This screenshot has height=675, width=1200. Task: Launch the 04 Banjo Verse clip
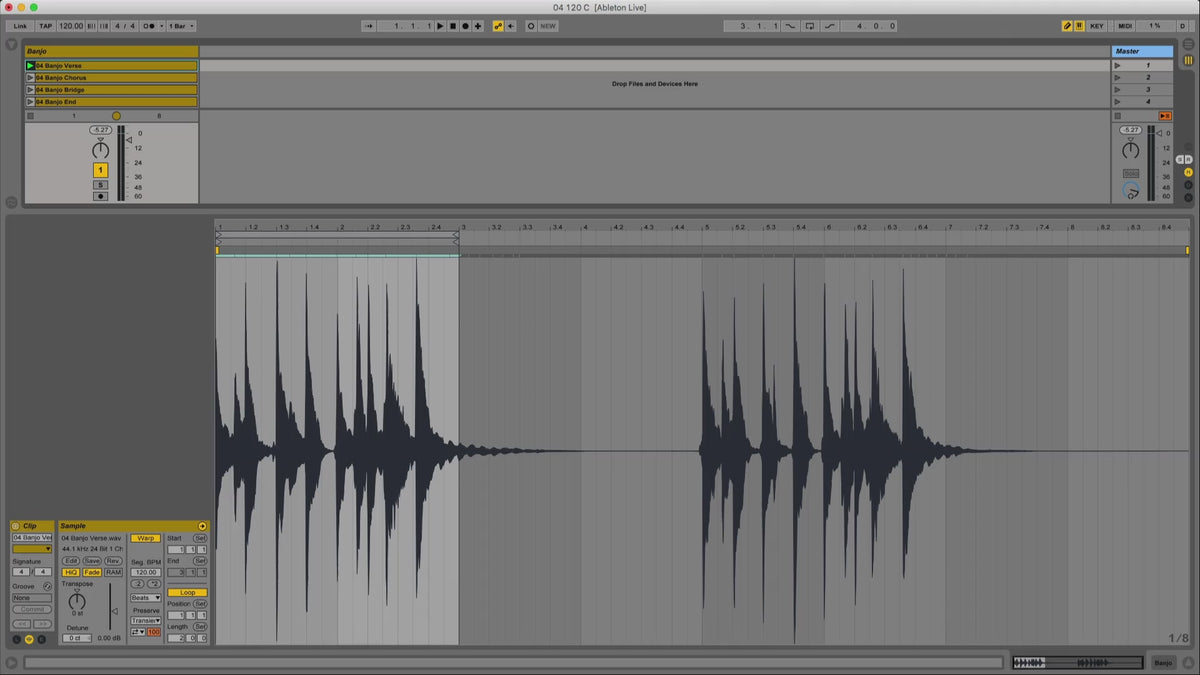(x=30, y=66)
